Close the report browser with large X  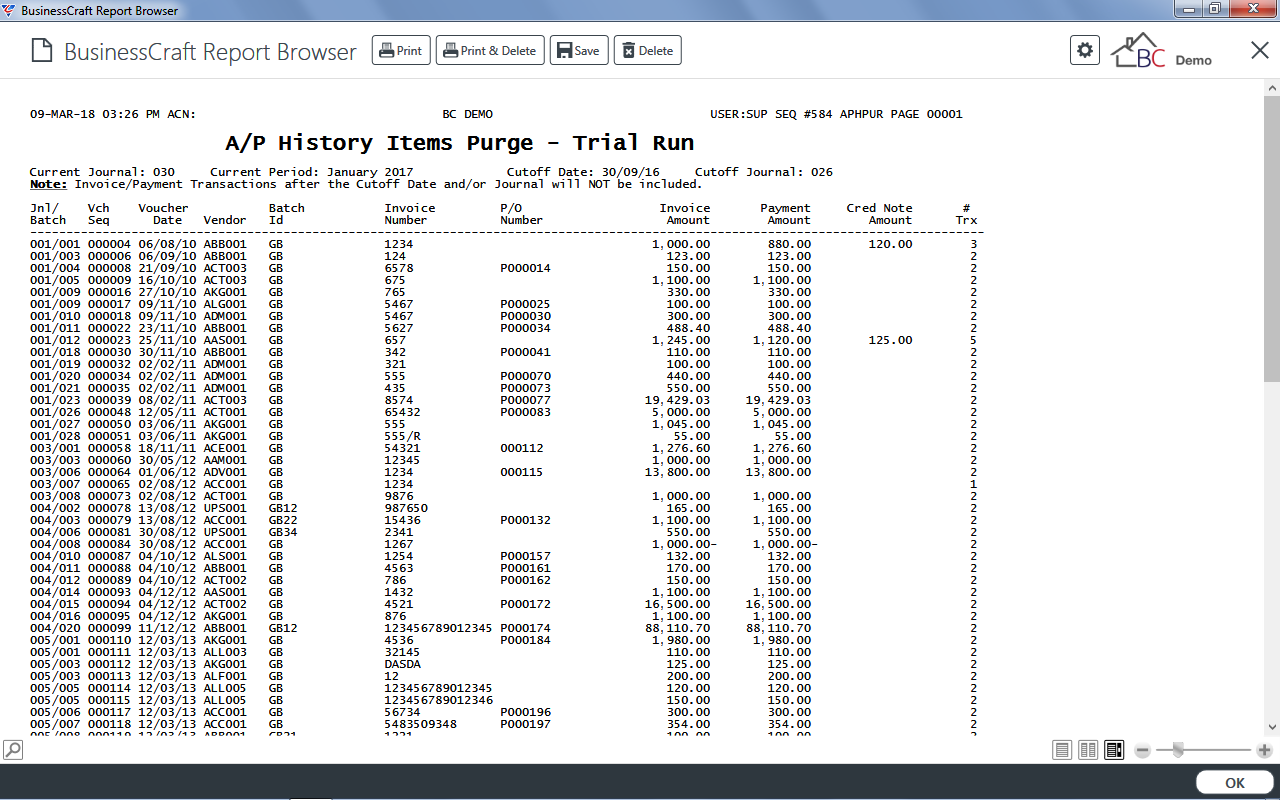click(1260, 50)
